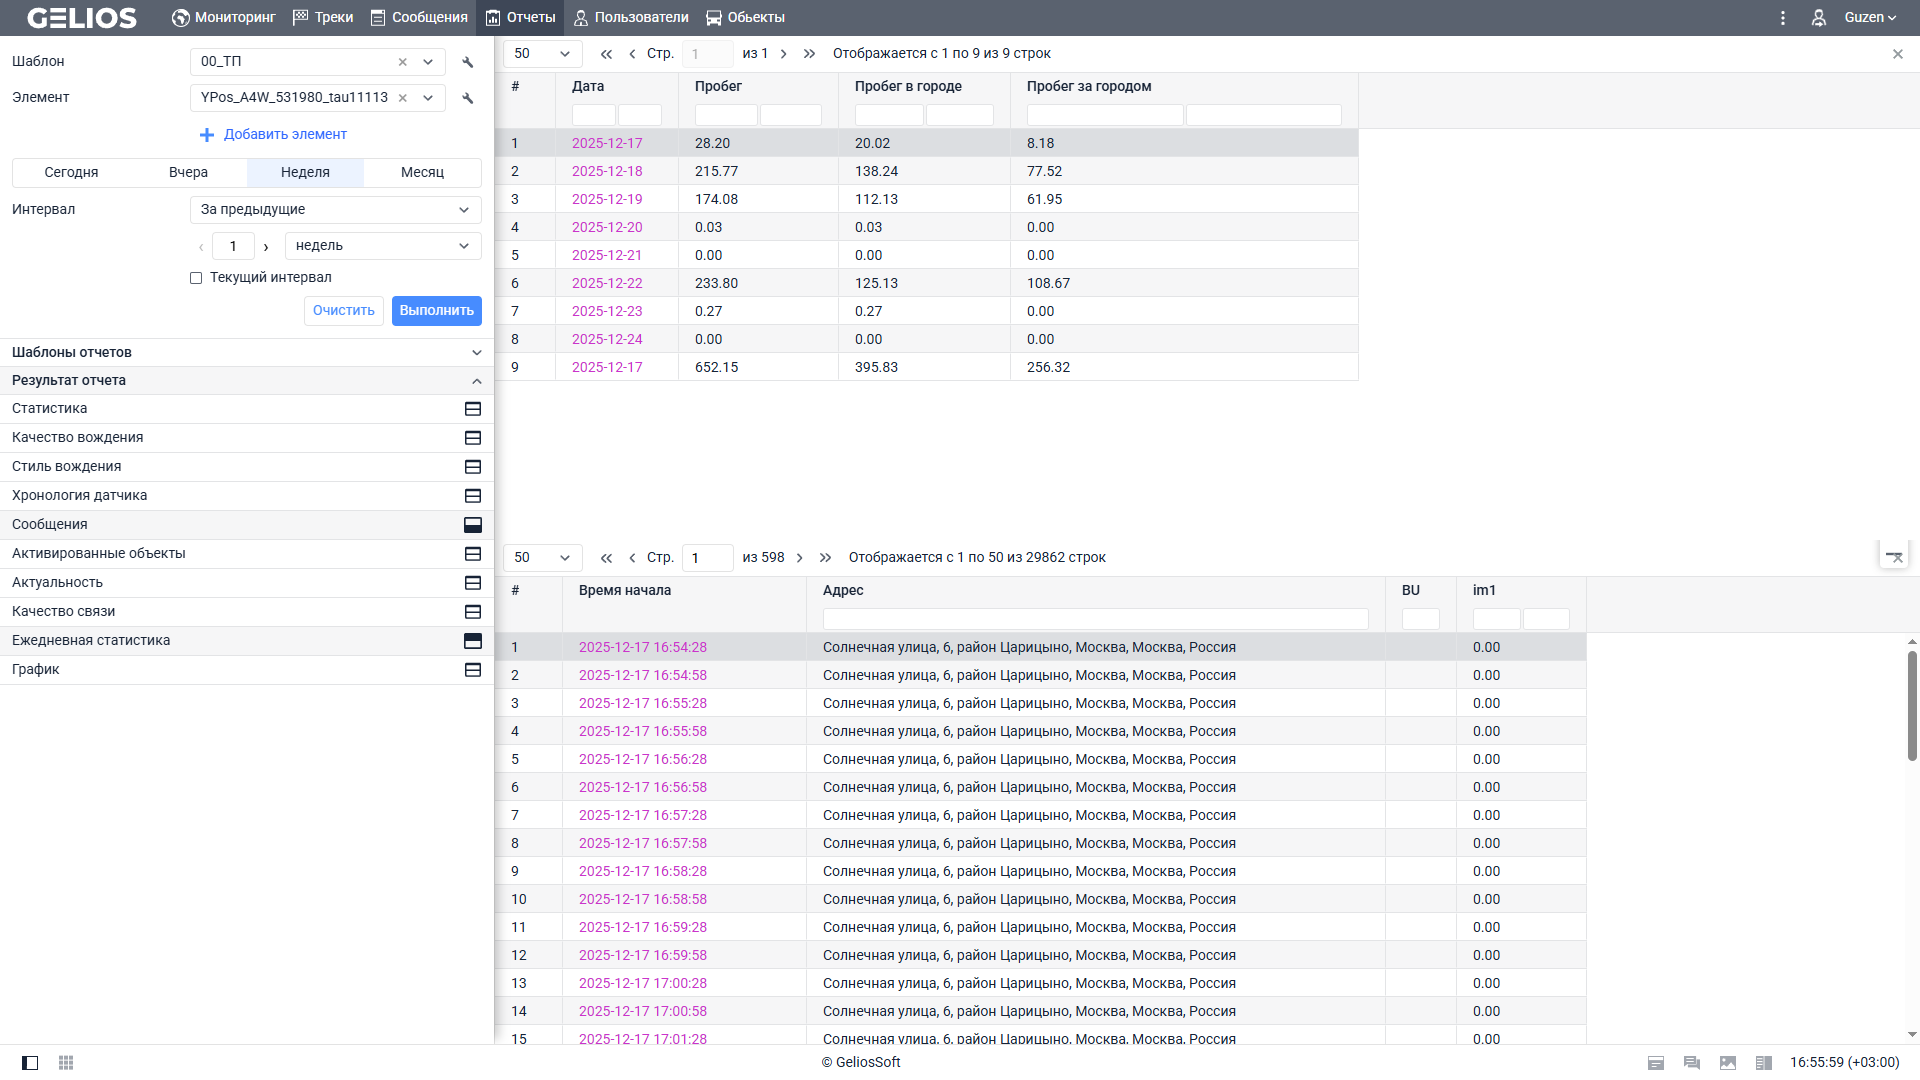1920x1080 pixels.
Task: Go to last page of messages table
Action: pos(825,558)
